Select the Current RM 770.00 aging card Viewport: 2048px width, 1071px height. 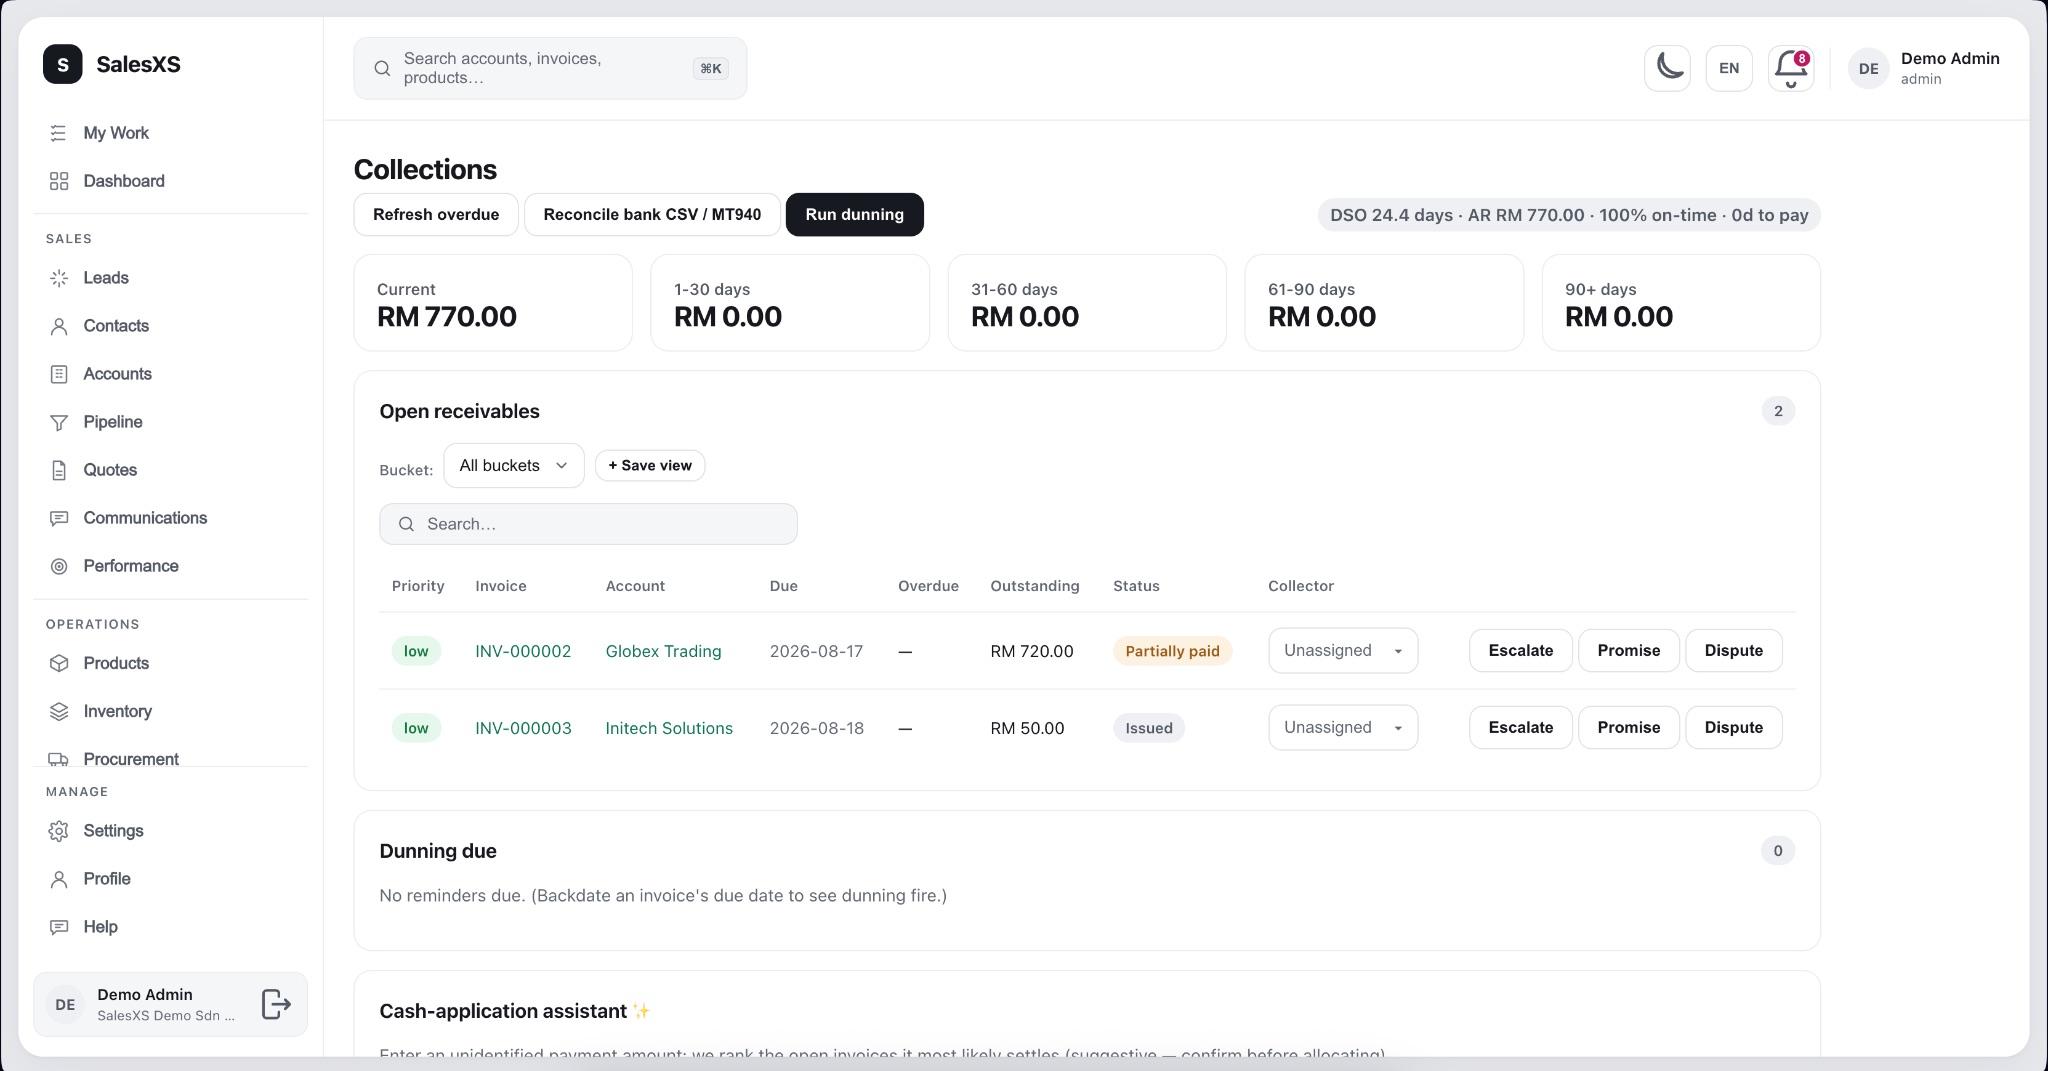pos(493,303)
